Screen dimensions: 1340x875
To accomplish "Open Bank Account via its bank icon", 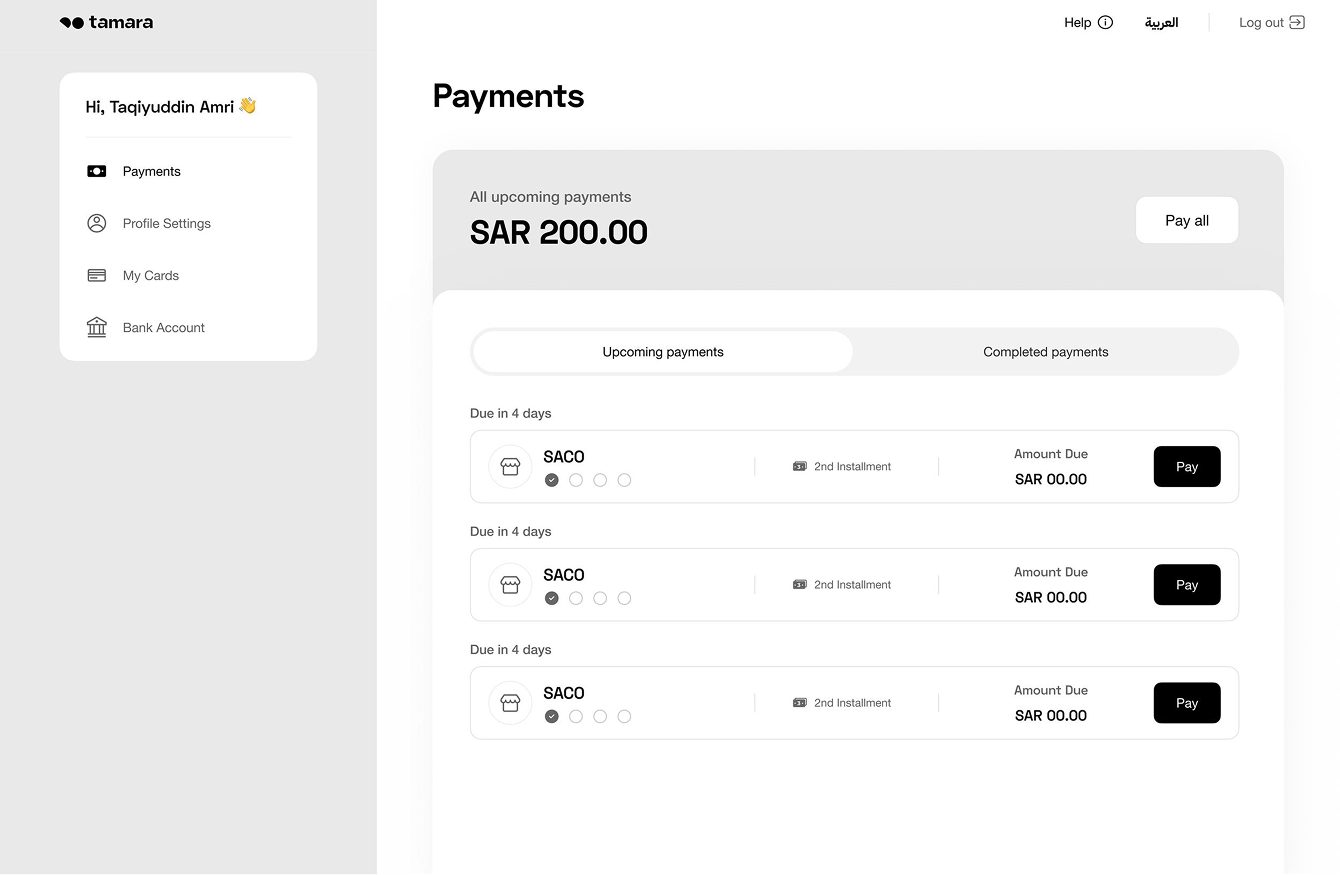I will tap(97, 327).
